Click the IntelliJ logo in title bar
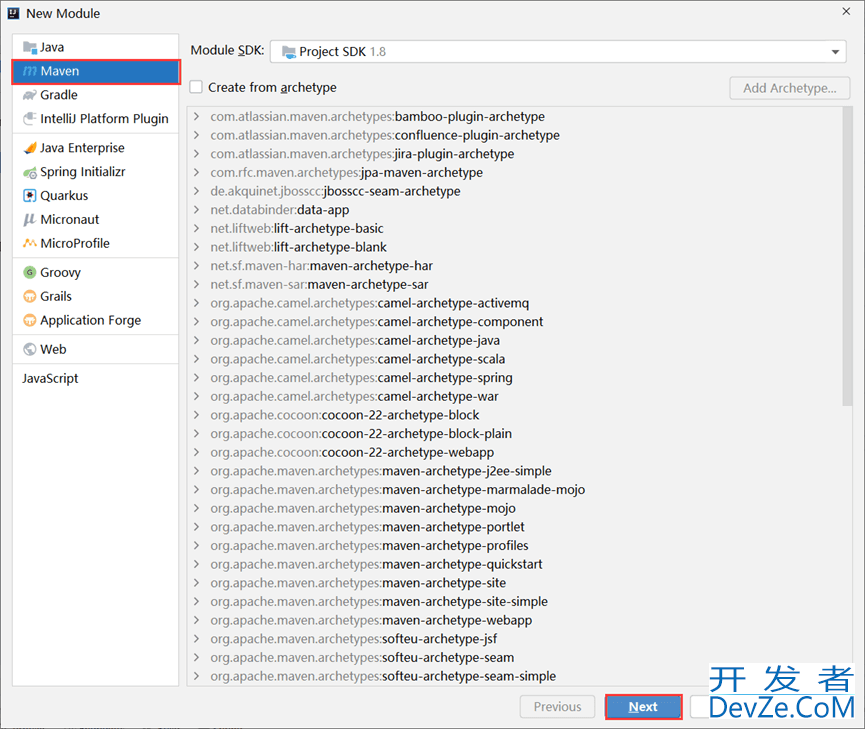Screen dimensions: 865x729 click(14, 13)
